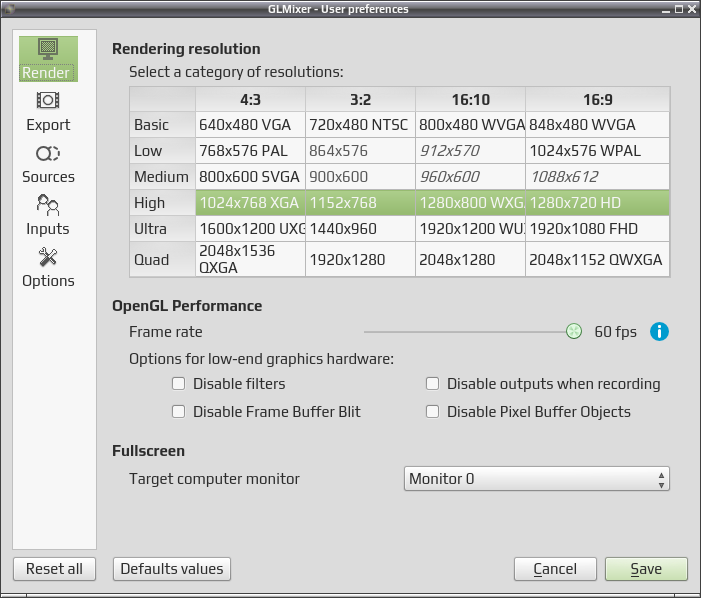Click the 1088x612 cell
The width and height of the screenshot is (701, 598).
click(x=597, y=177)
